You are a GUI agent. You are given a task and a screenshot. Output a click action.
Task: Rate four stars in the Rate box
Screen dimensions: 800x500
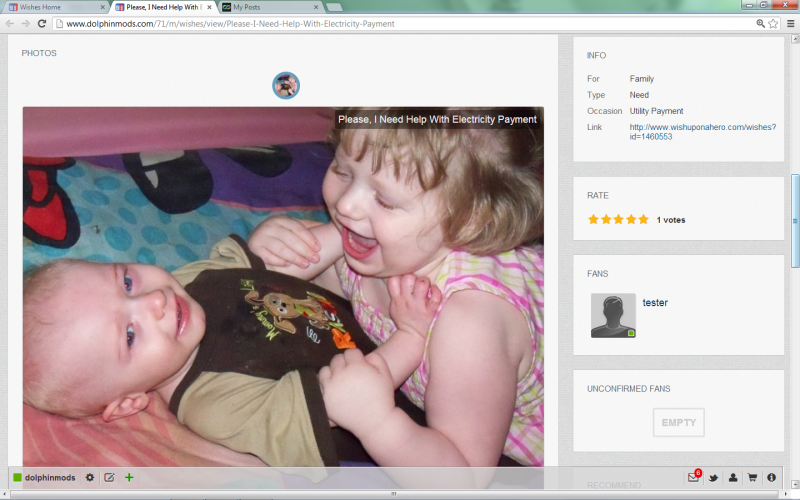coord(631,219)
